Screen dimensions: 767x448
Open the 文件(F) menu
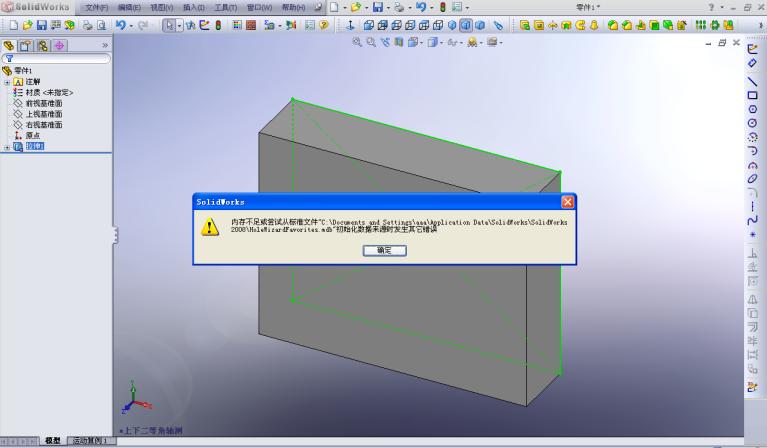pyautogui.click(x=96, y=7)
